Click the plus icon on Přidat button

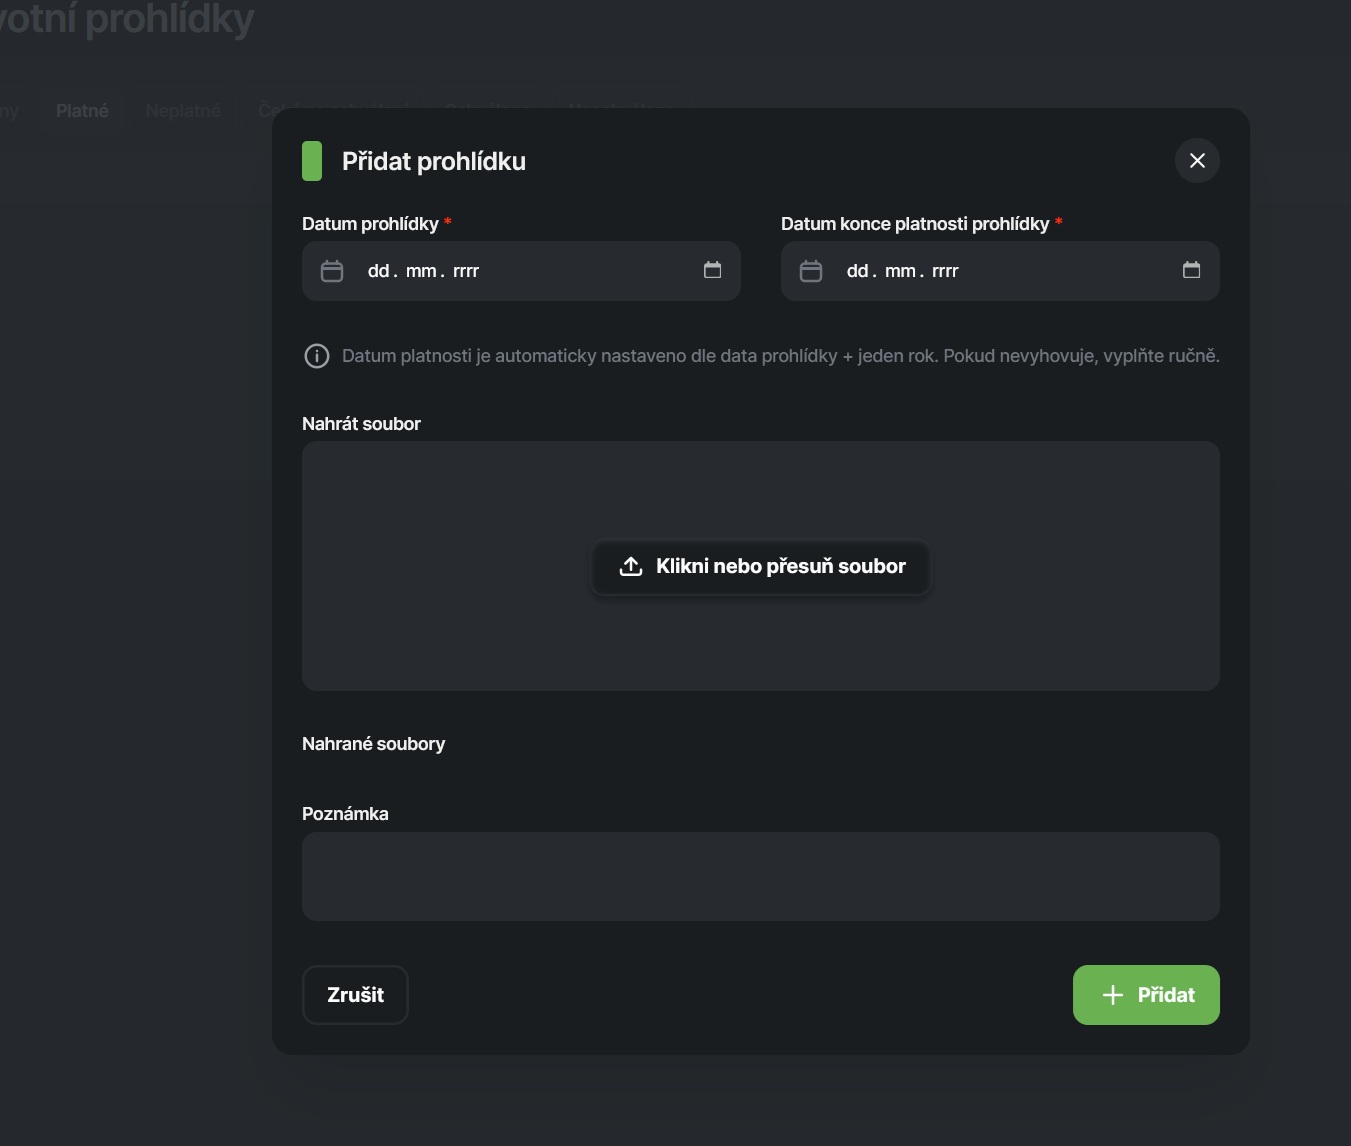[1112, 995]
